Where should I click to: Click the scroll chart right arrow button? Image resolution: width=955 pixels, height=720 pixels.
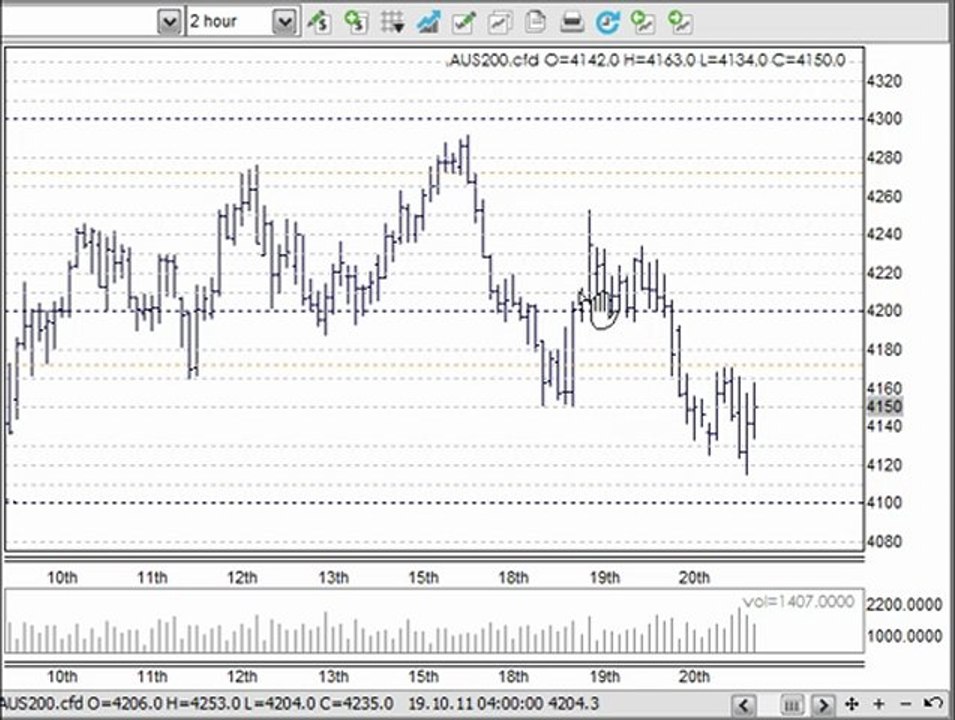click(823, 705)
